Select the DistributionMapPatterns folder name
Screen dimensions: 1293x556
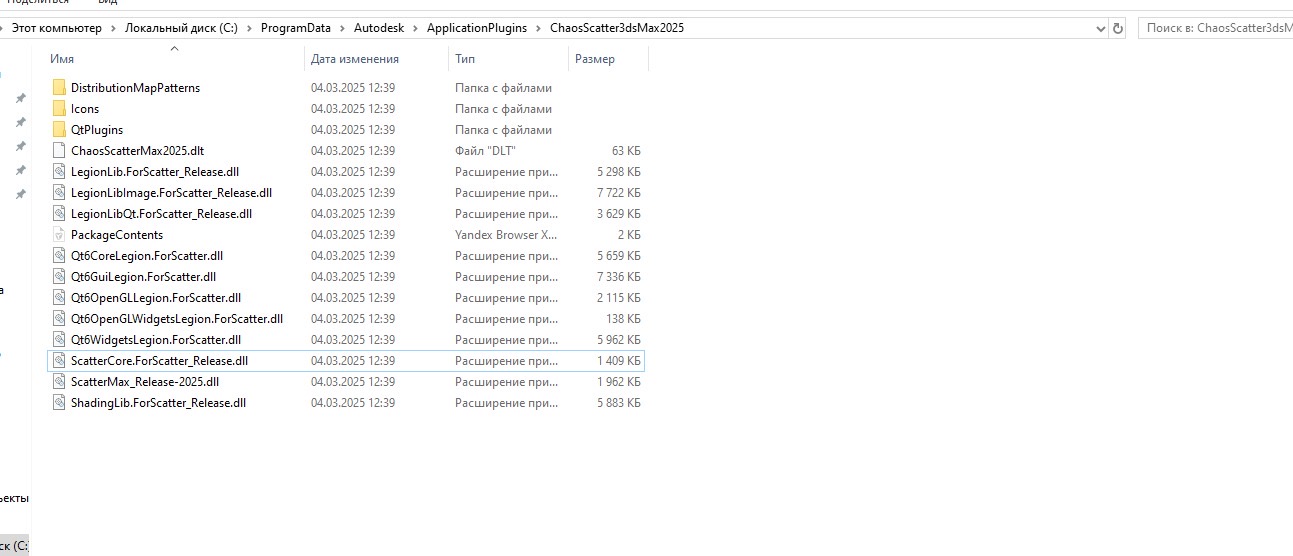(135, 88)
